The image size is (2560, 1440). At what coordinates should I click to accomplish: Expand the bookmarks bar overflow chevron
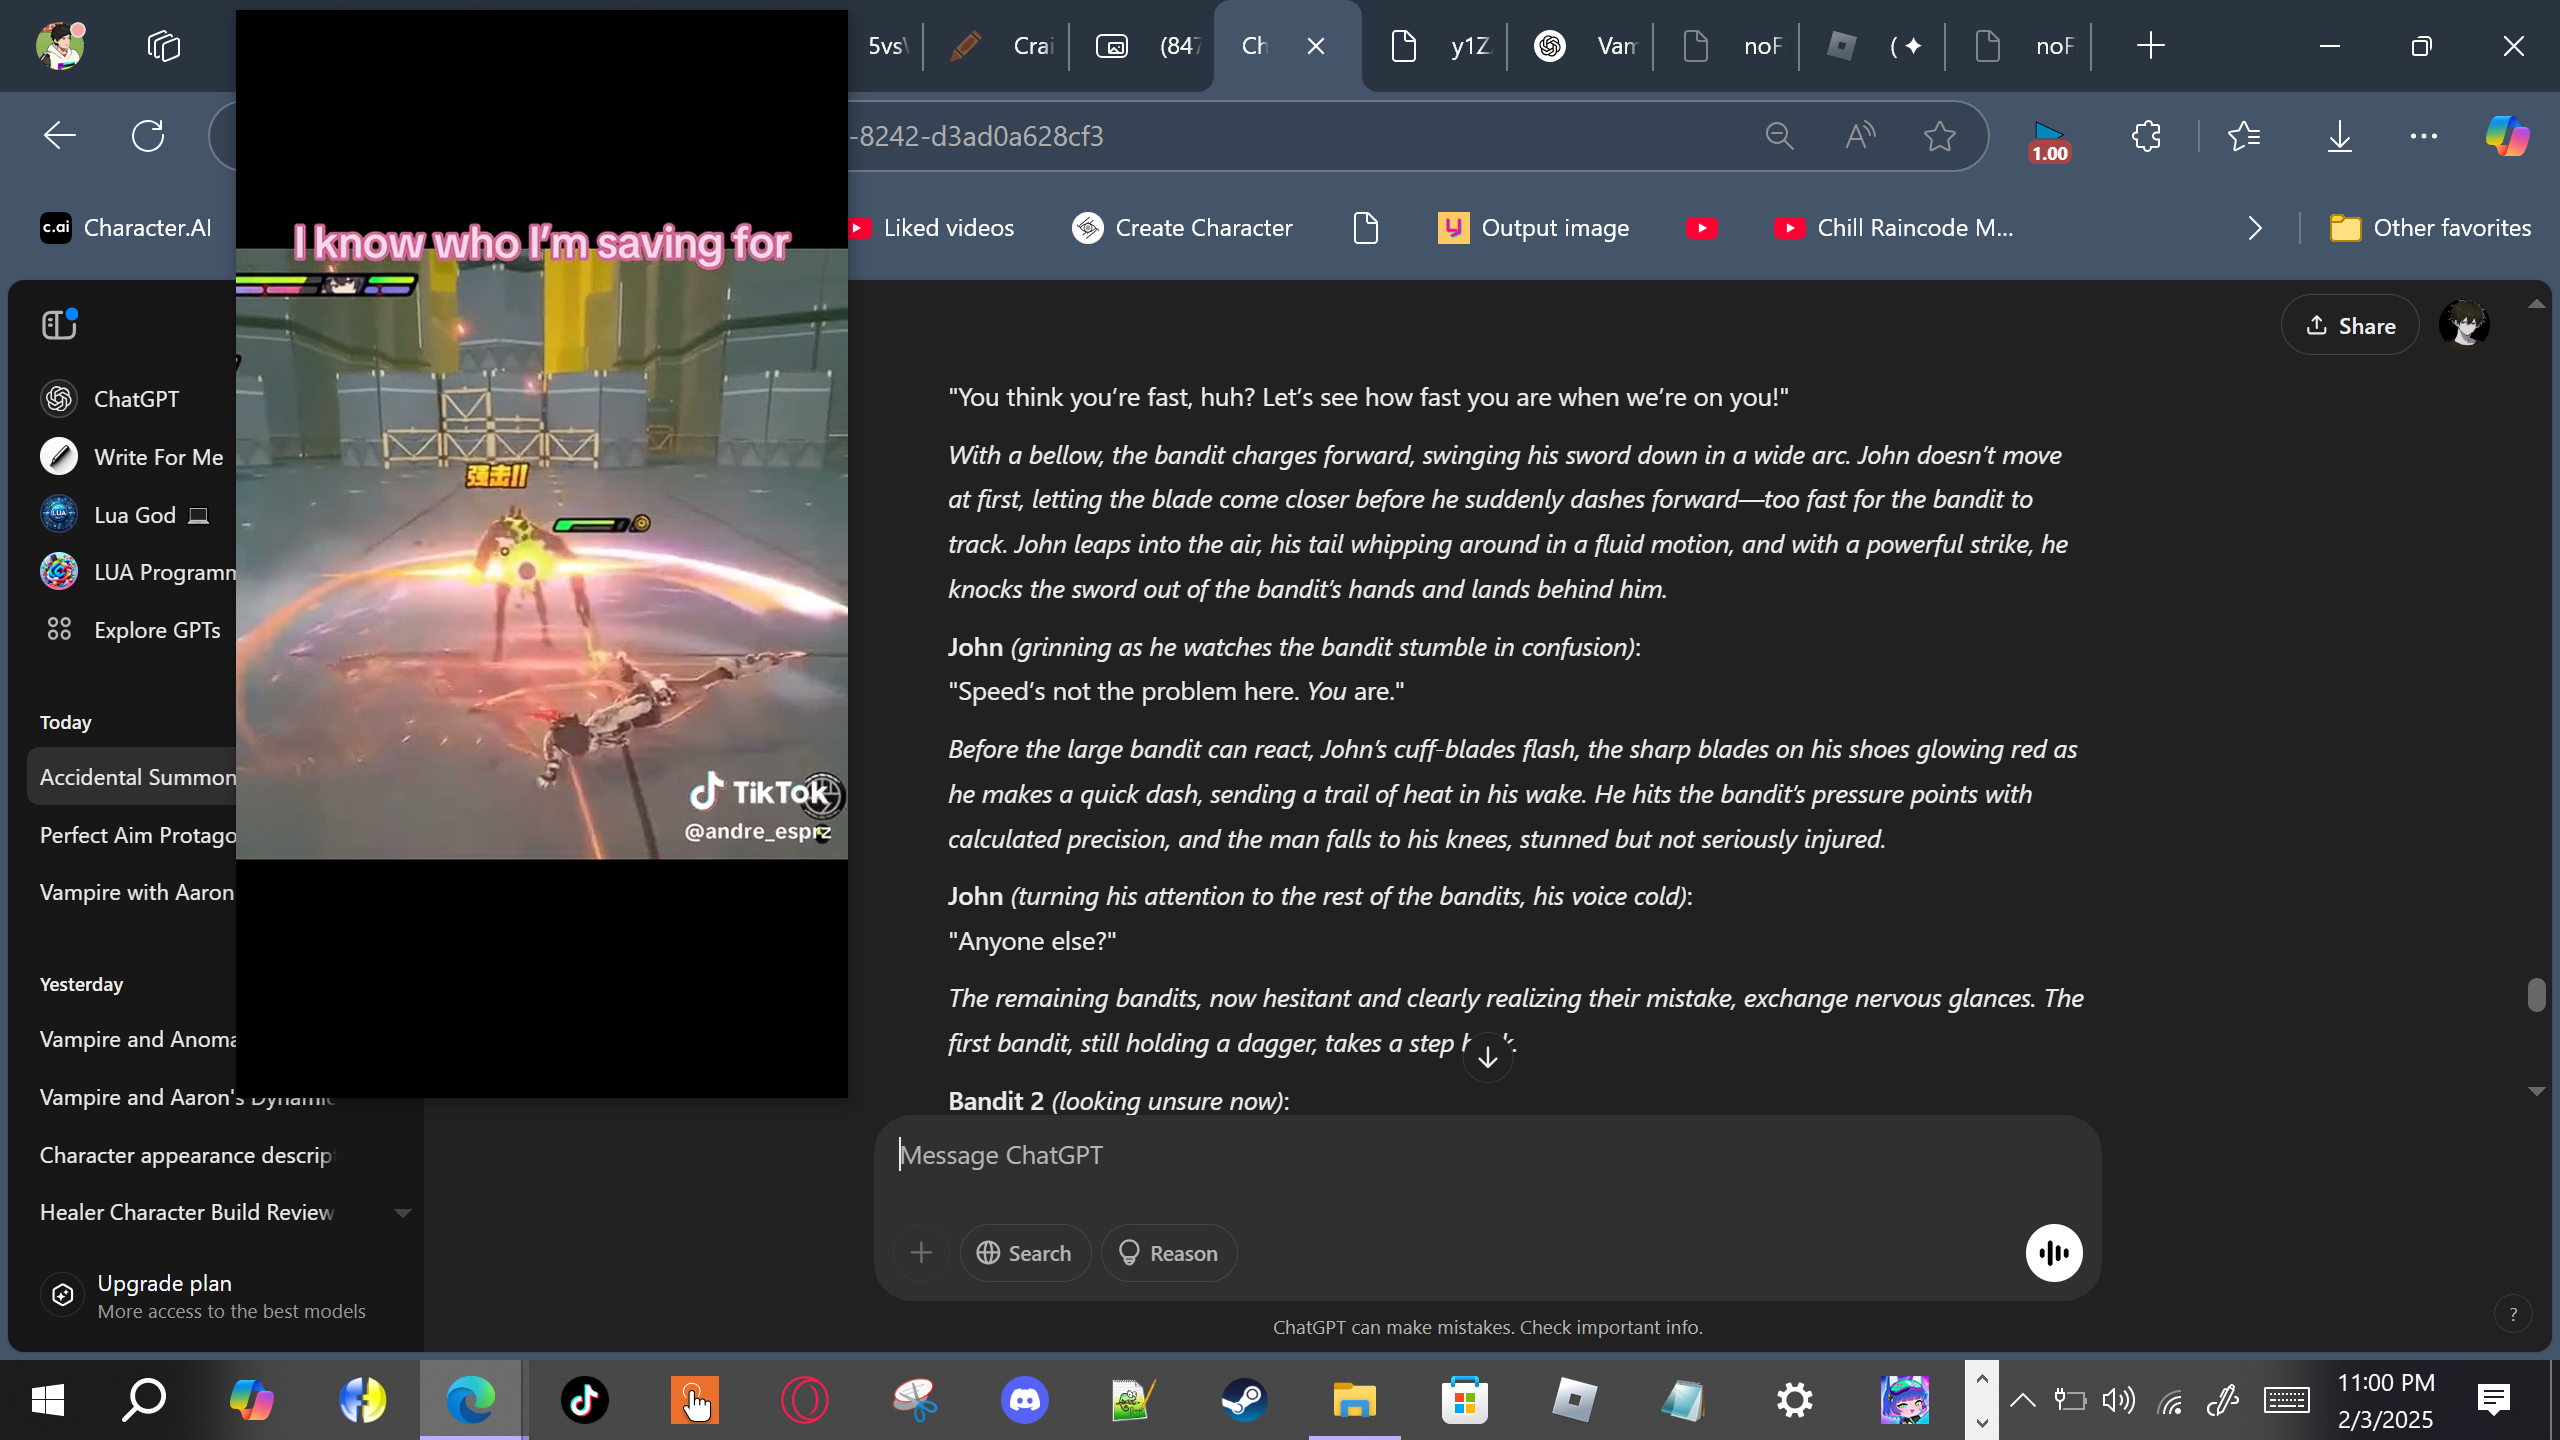pos(2255,228)
